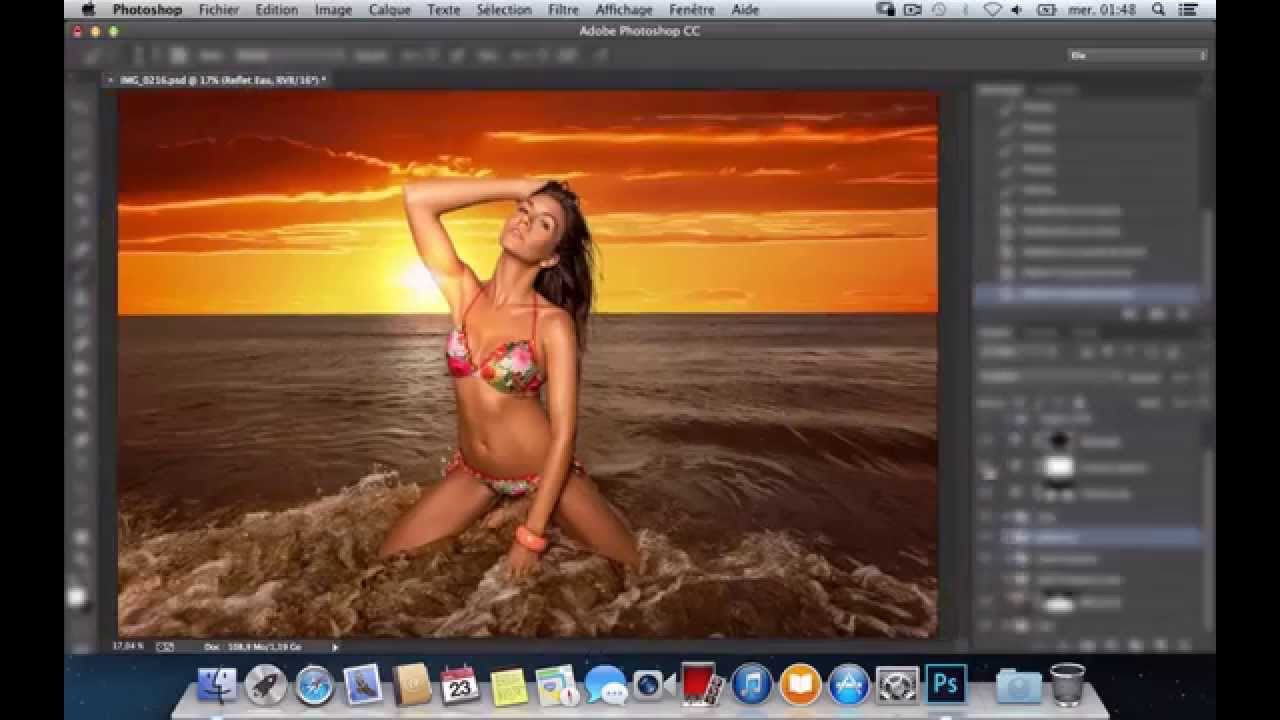Select the highlighted layer in Layers panel

(1090, 537)
